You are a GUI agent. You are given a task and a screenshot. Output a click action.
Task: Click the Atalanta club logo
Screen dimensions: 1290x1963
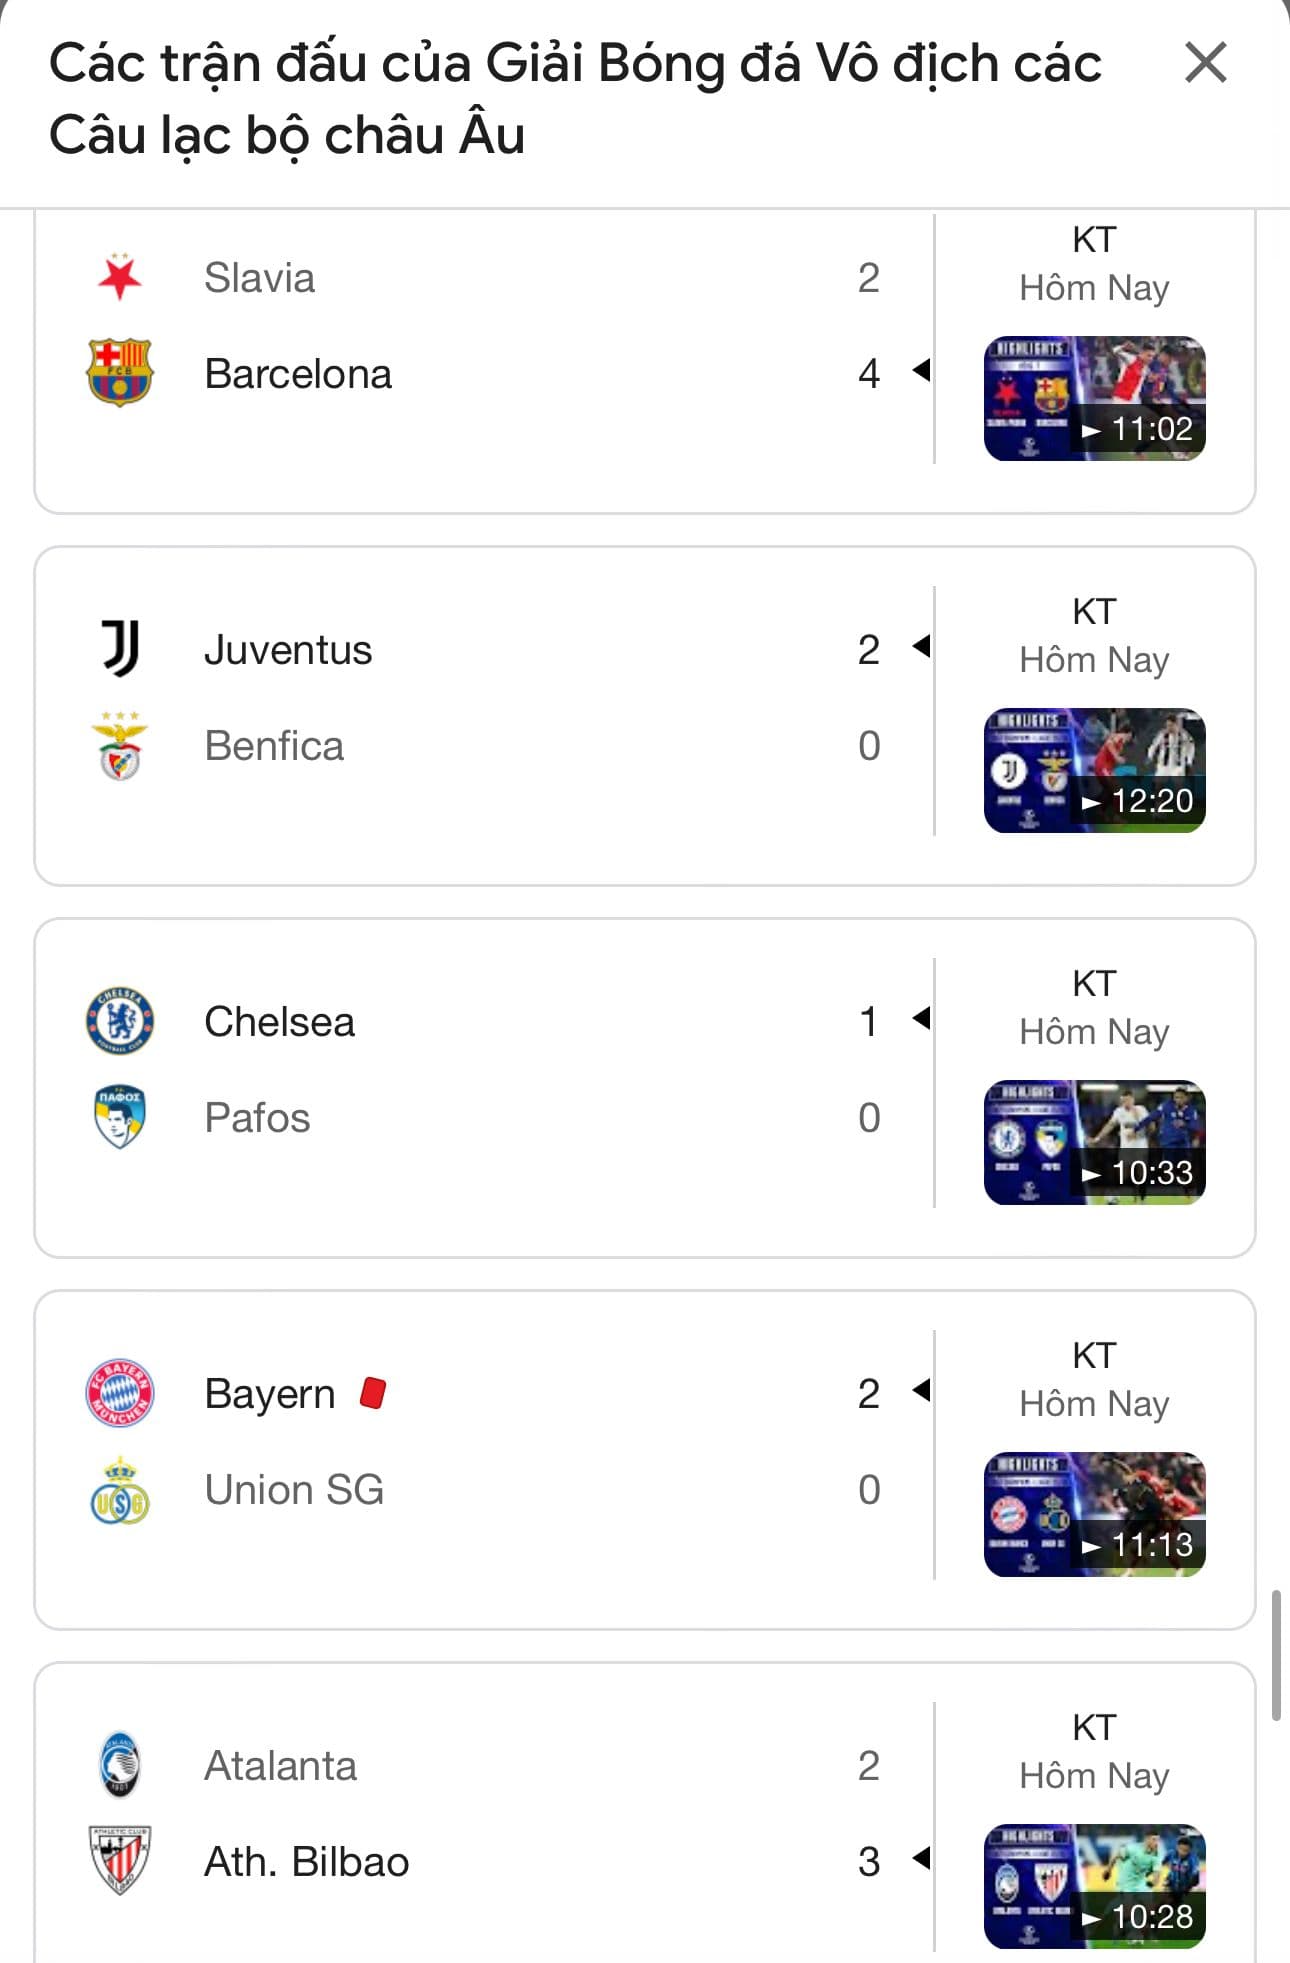[x=120, y=1765]
